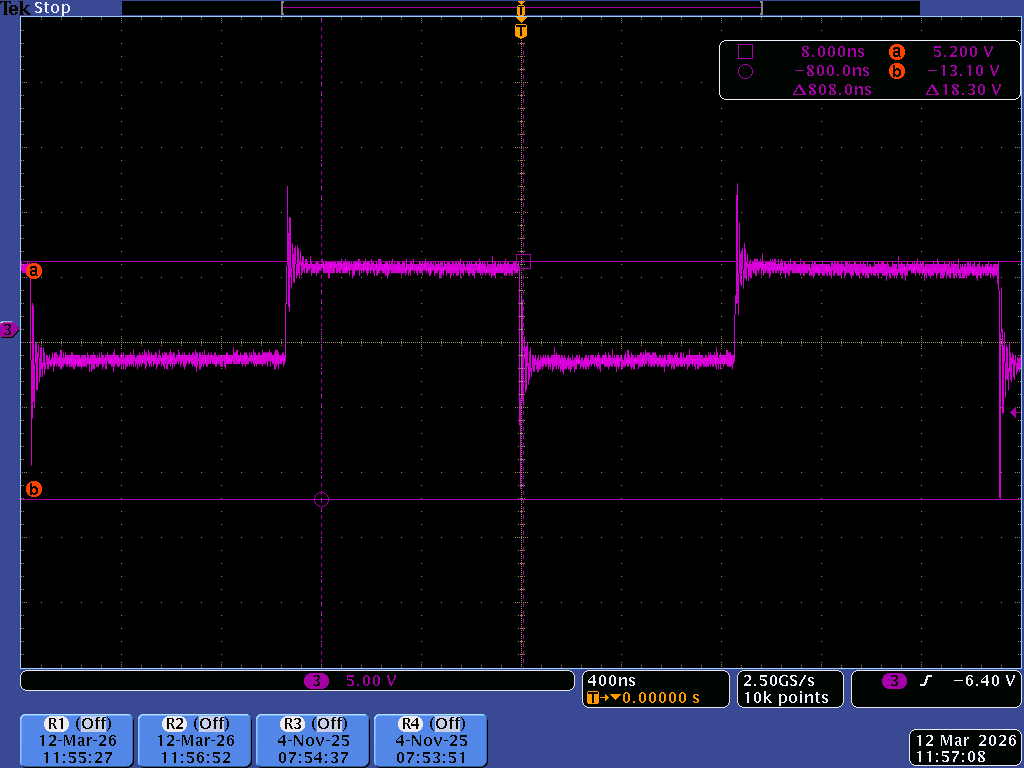Click the channel 3 badge in scale readout
The image size is (1024, 768).
pyautogui.click(x=316, y=680)
